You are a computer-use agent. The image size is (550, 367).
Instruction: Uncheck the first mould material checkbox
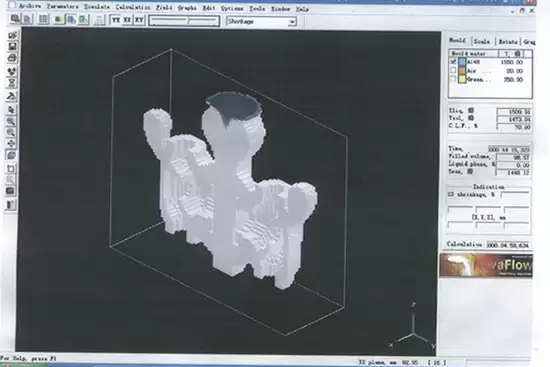[x=453, y=62]
